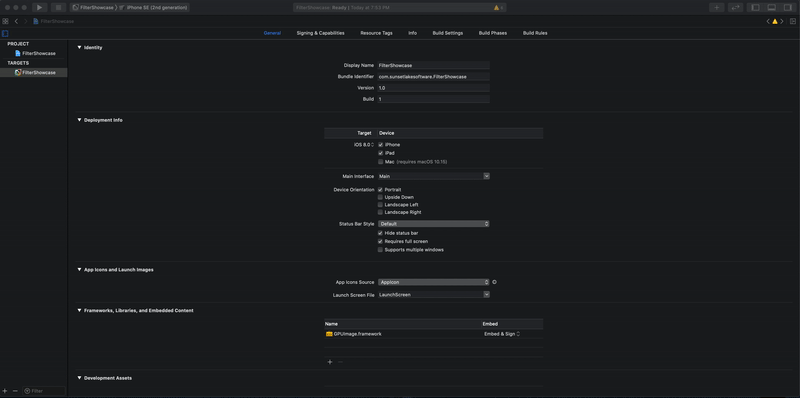Open the Build Rules tab

(535, 33)
